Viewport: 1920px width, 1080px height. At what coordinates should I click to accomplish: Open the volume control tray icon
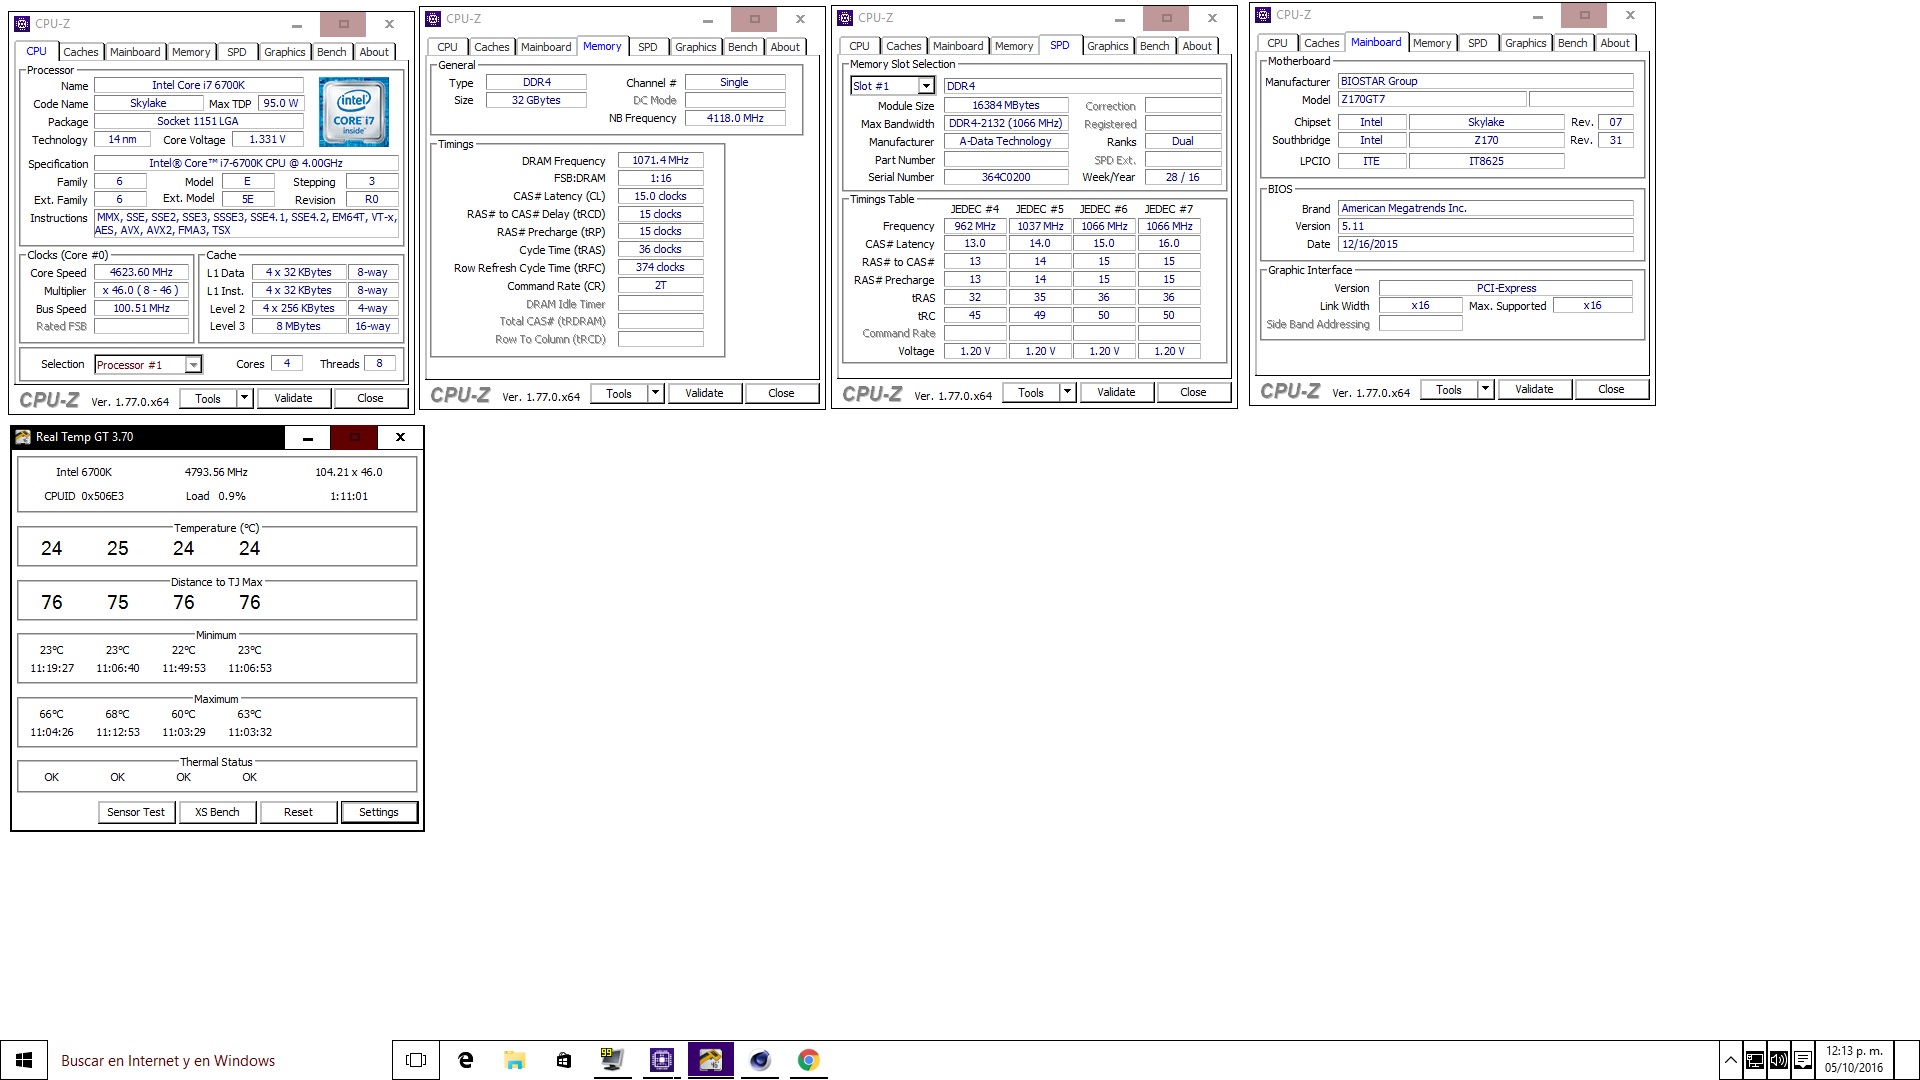pos(1779,1060)
